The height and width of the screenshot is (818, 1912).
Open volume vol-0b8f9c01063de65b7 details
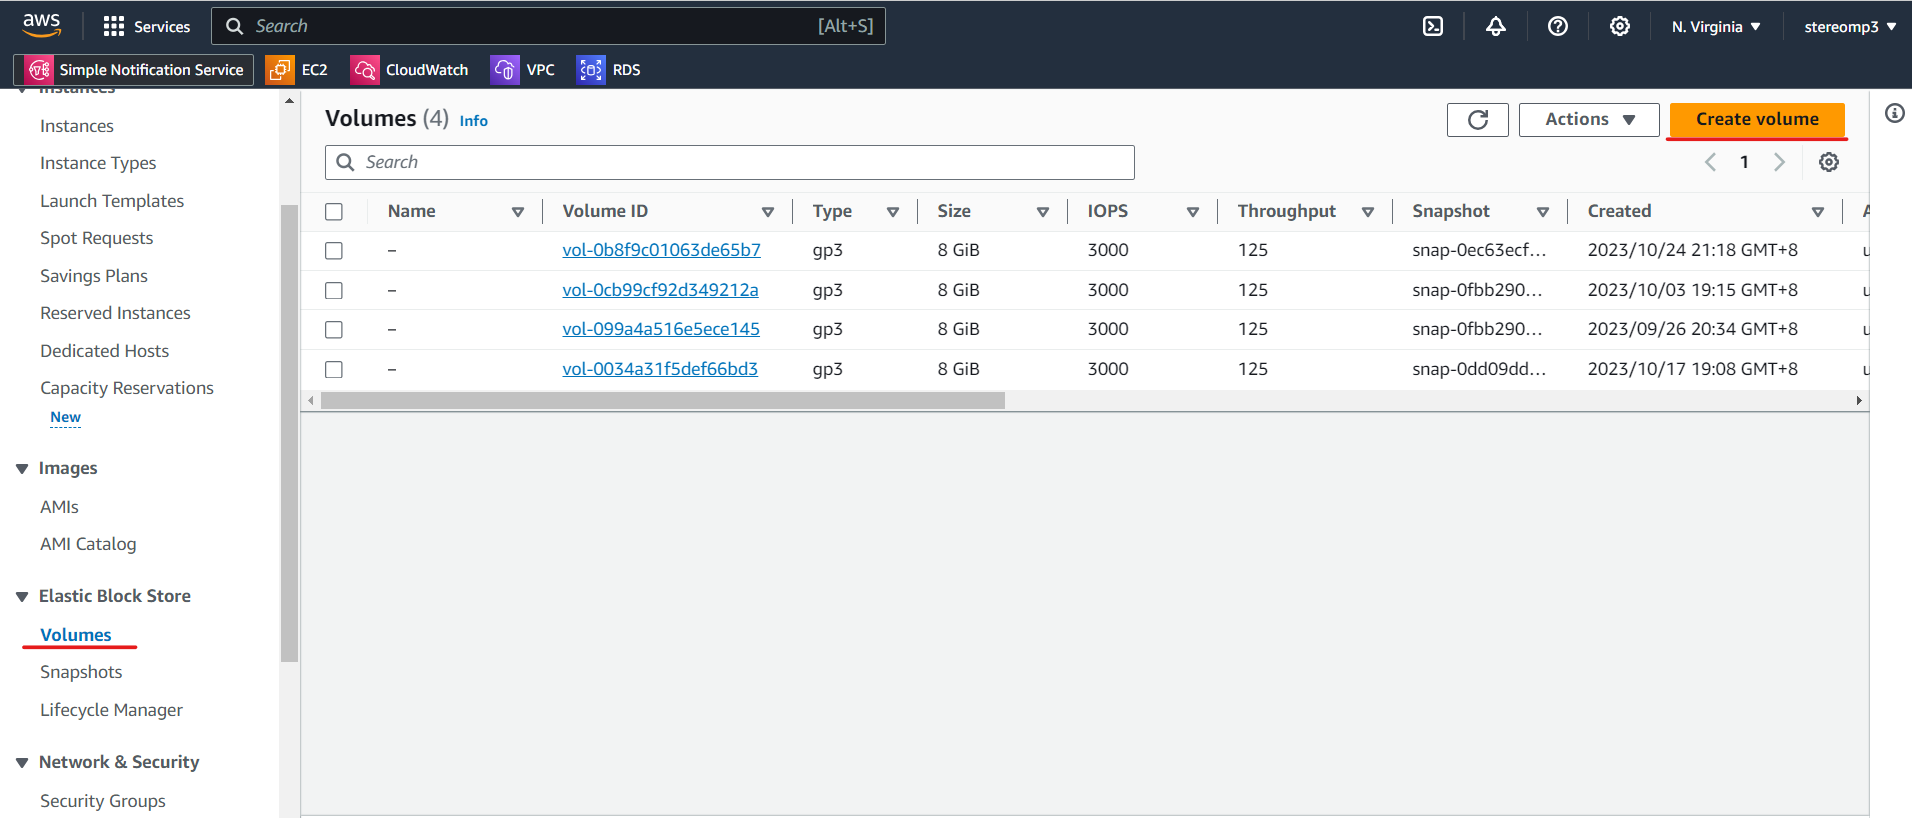[661, 250]
